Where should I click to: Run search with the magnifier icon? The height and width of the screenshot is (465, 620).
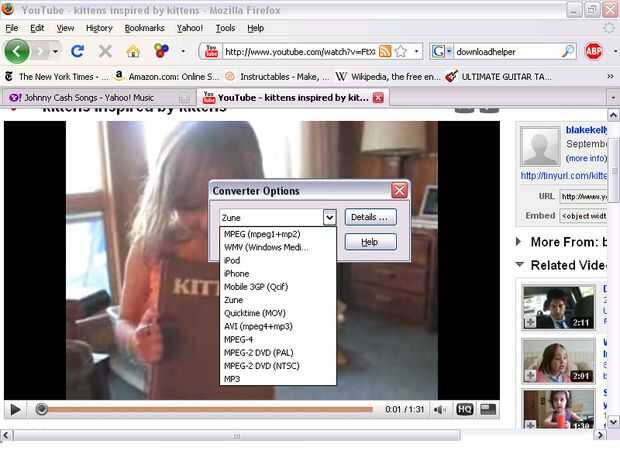point(568,51)
